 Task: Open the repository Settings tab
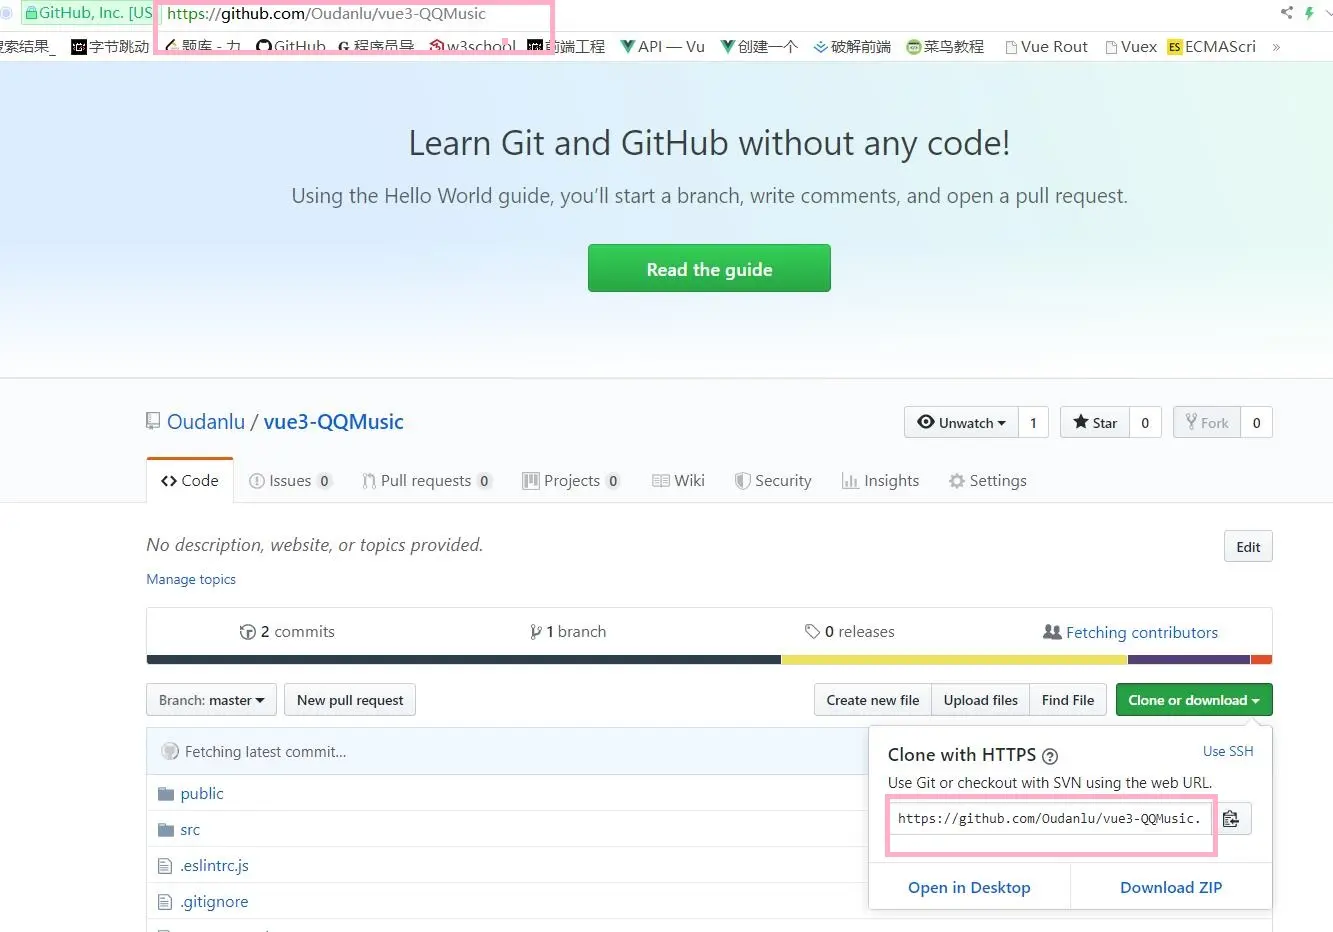(x=988, y=481)
